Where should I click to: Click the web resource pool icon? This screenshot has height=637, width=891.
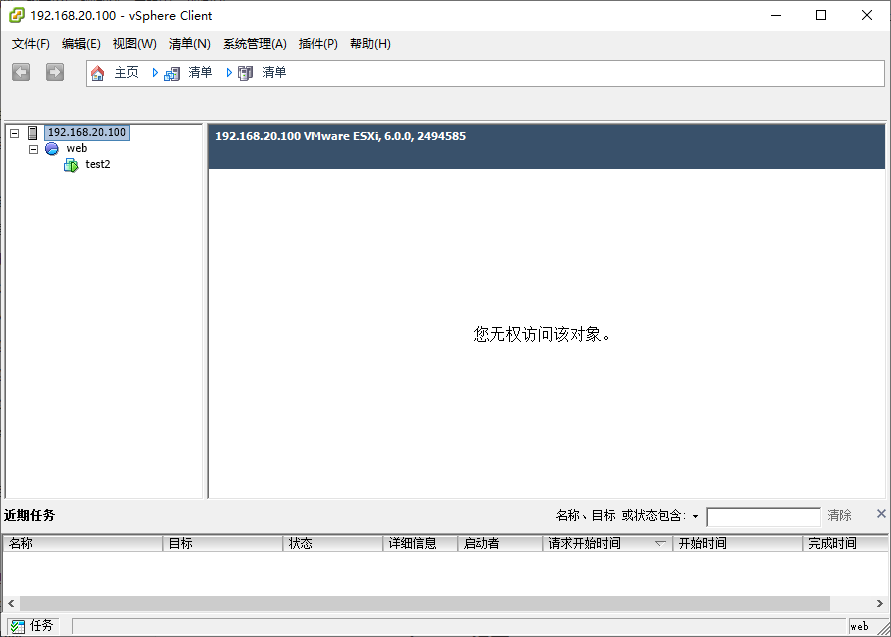pyautogui.click(x=52, y=149)
